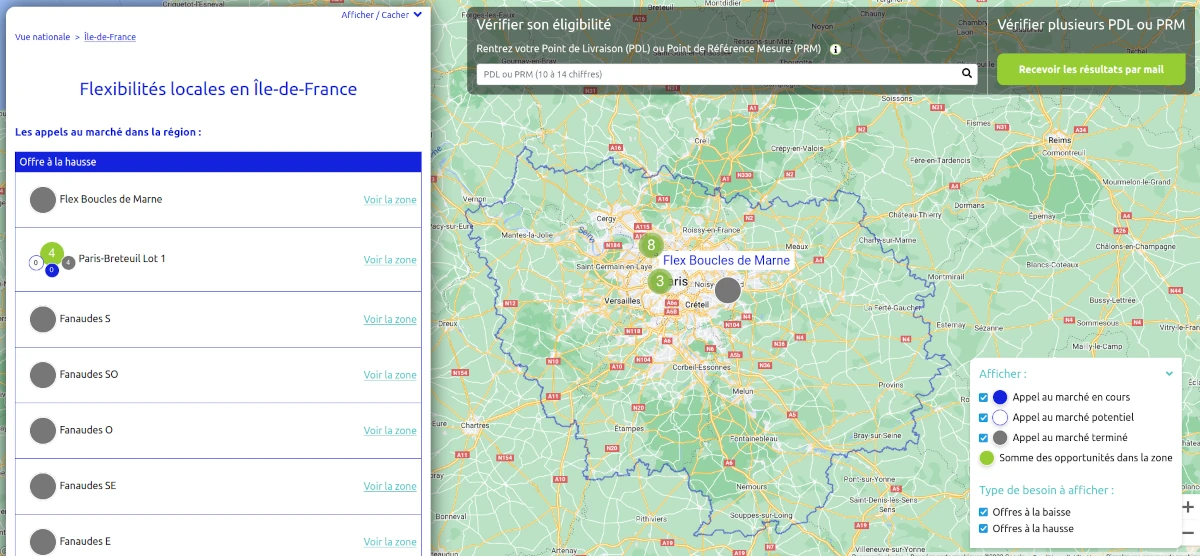Click green cluster marker 8 on map

(651, 244)
